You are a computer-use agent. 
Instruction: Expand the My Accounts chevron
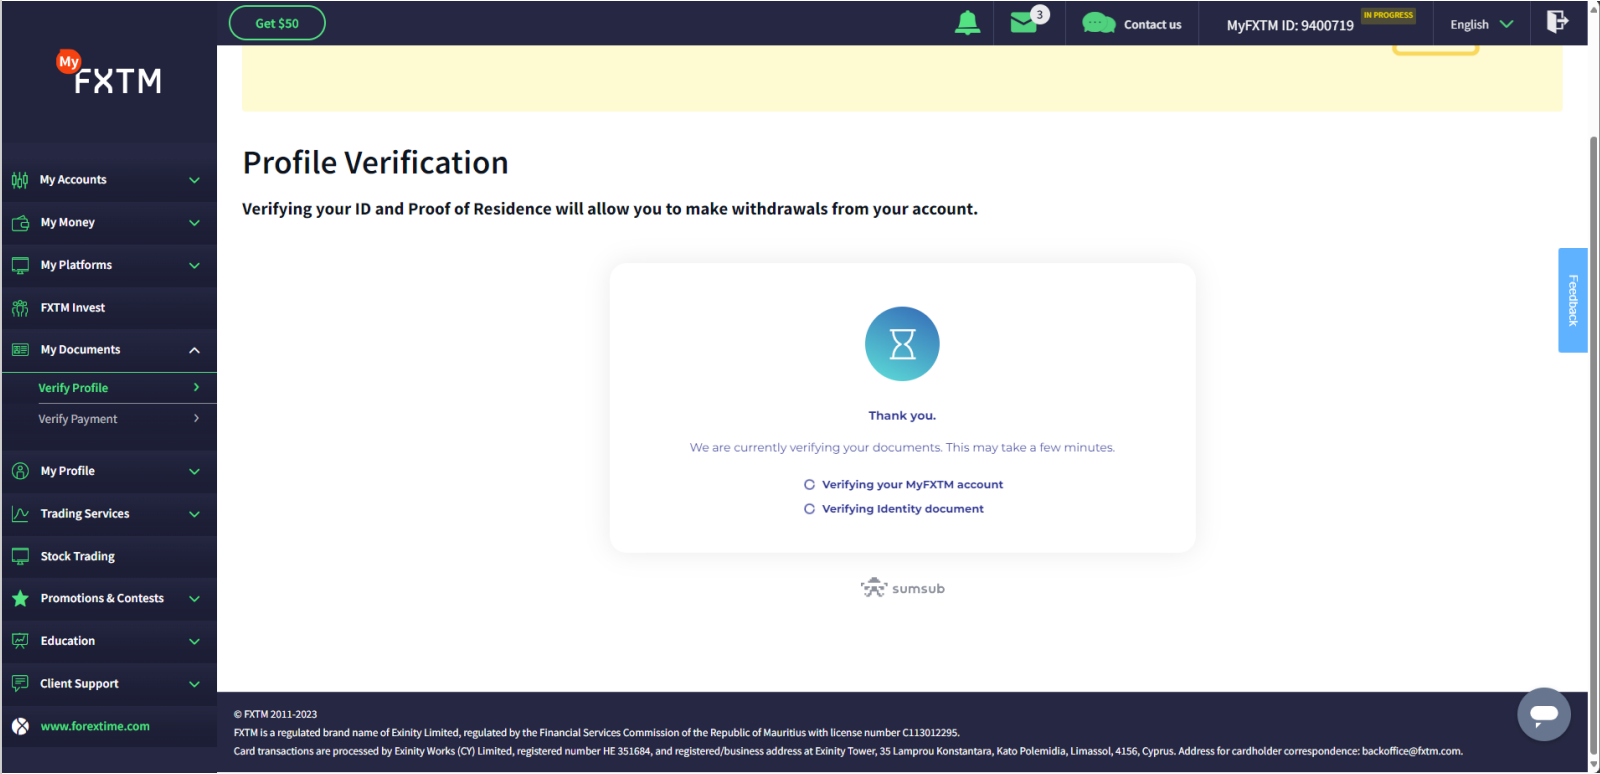pyautogui.click(x=195, y=180)
